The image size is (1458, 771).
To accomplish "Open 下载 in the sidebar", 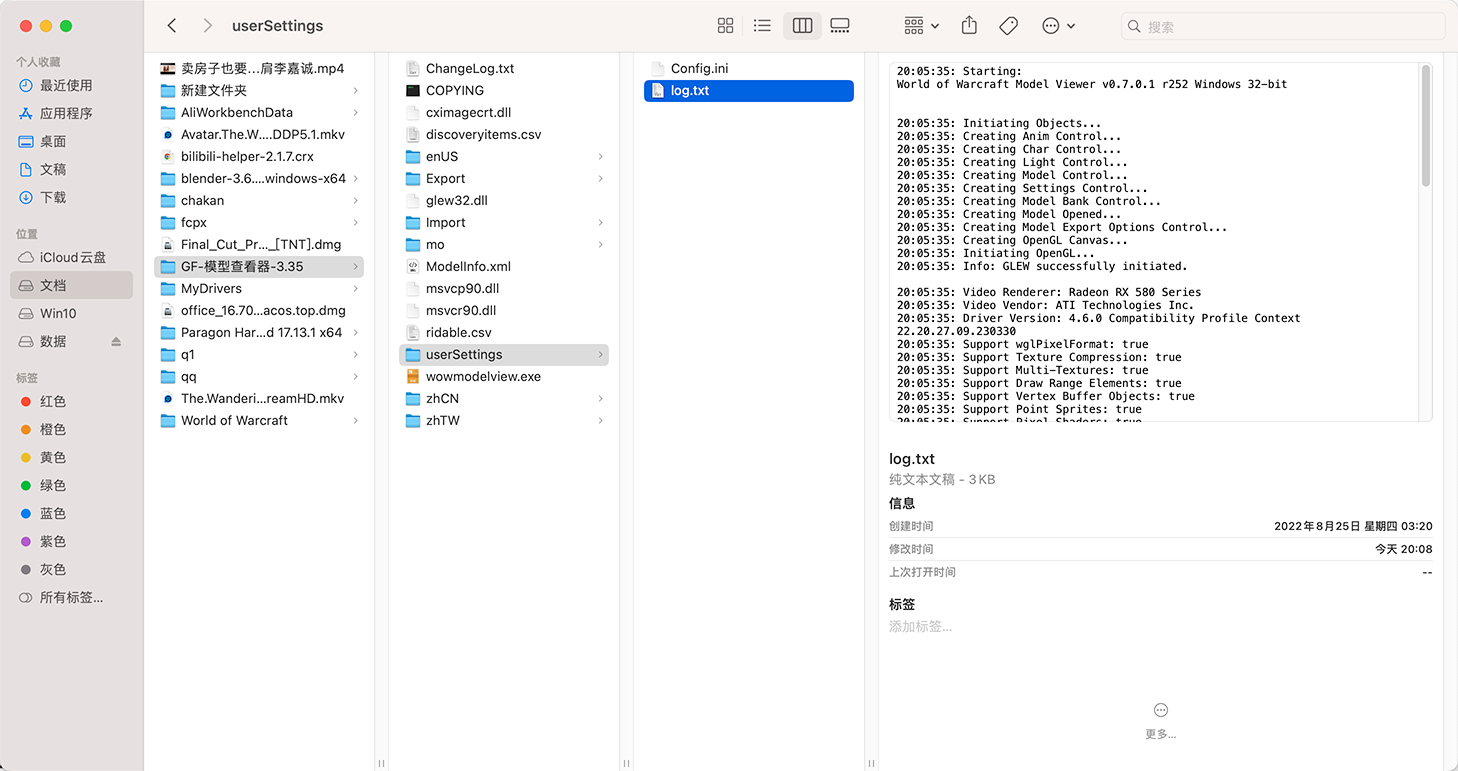I will [53, 198].
